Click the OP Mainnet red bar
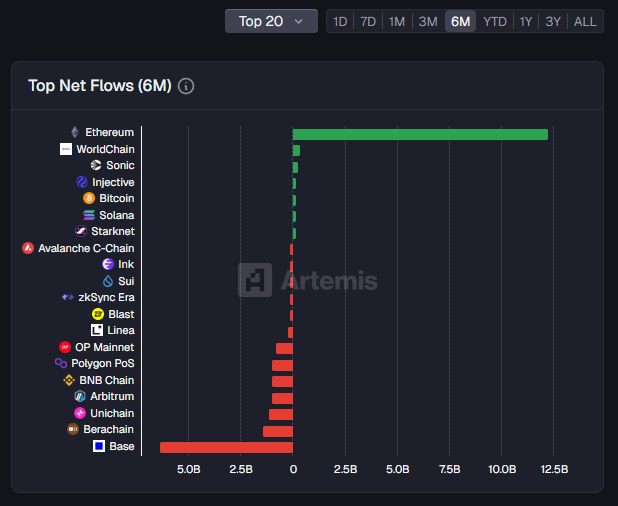This screenshot has height=506, width=618. 285,349
